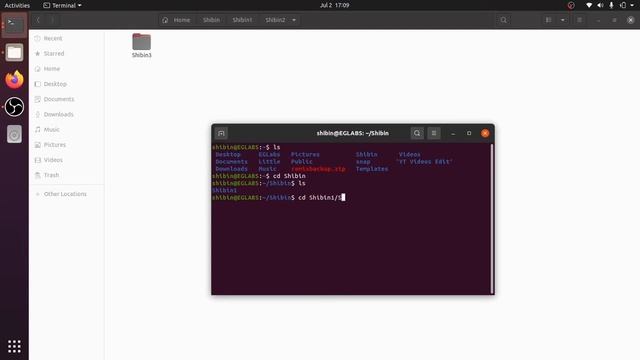
Task: Go back in Files navigation
Action: pyautogui.click(x=38, y=20)
